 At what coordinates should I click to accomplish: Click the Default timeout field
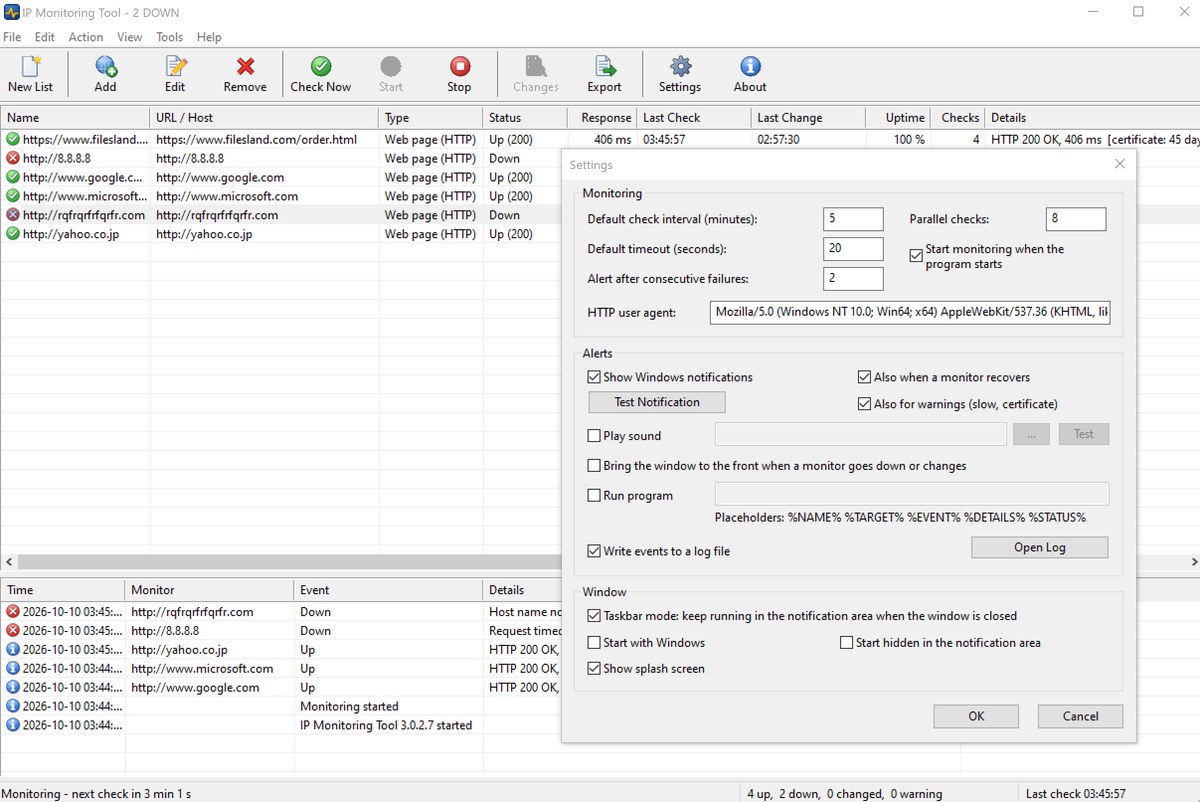point(854,249)
